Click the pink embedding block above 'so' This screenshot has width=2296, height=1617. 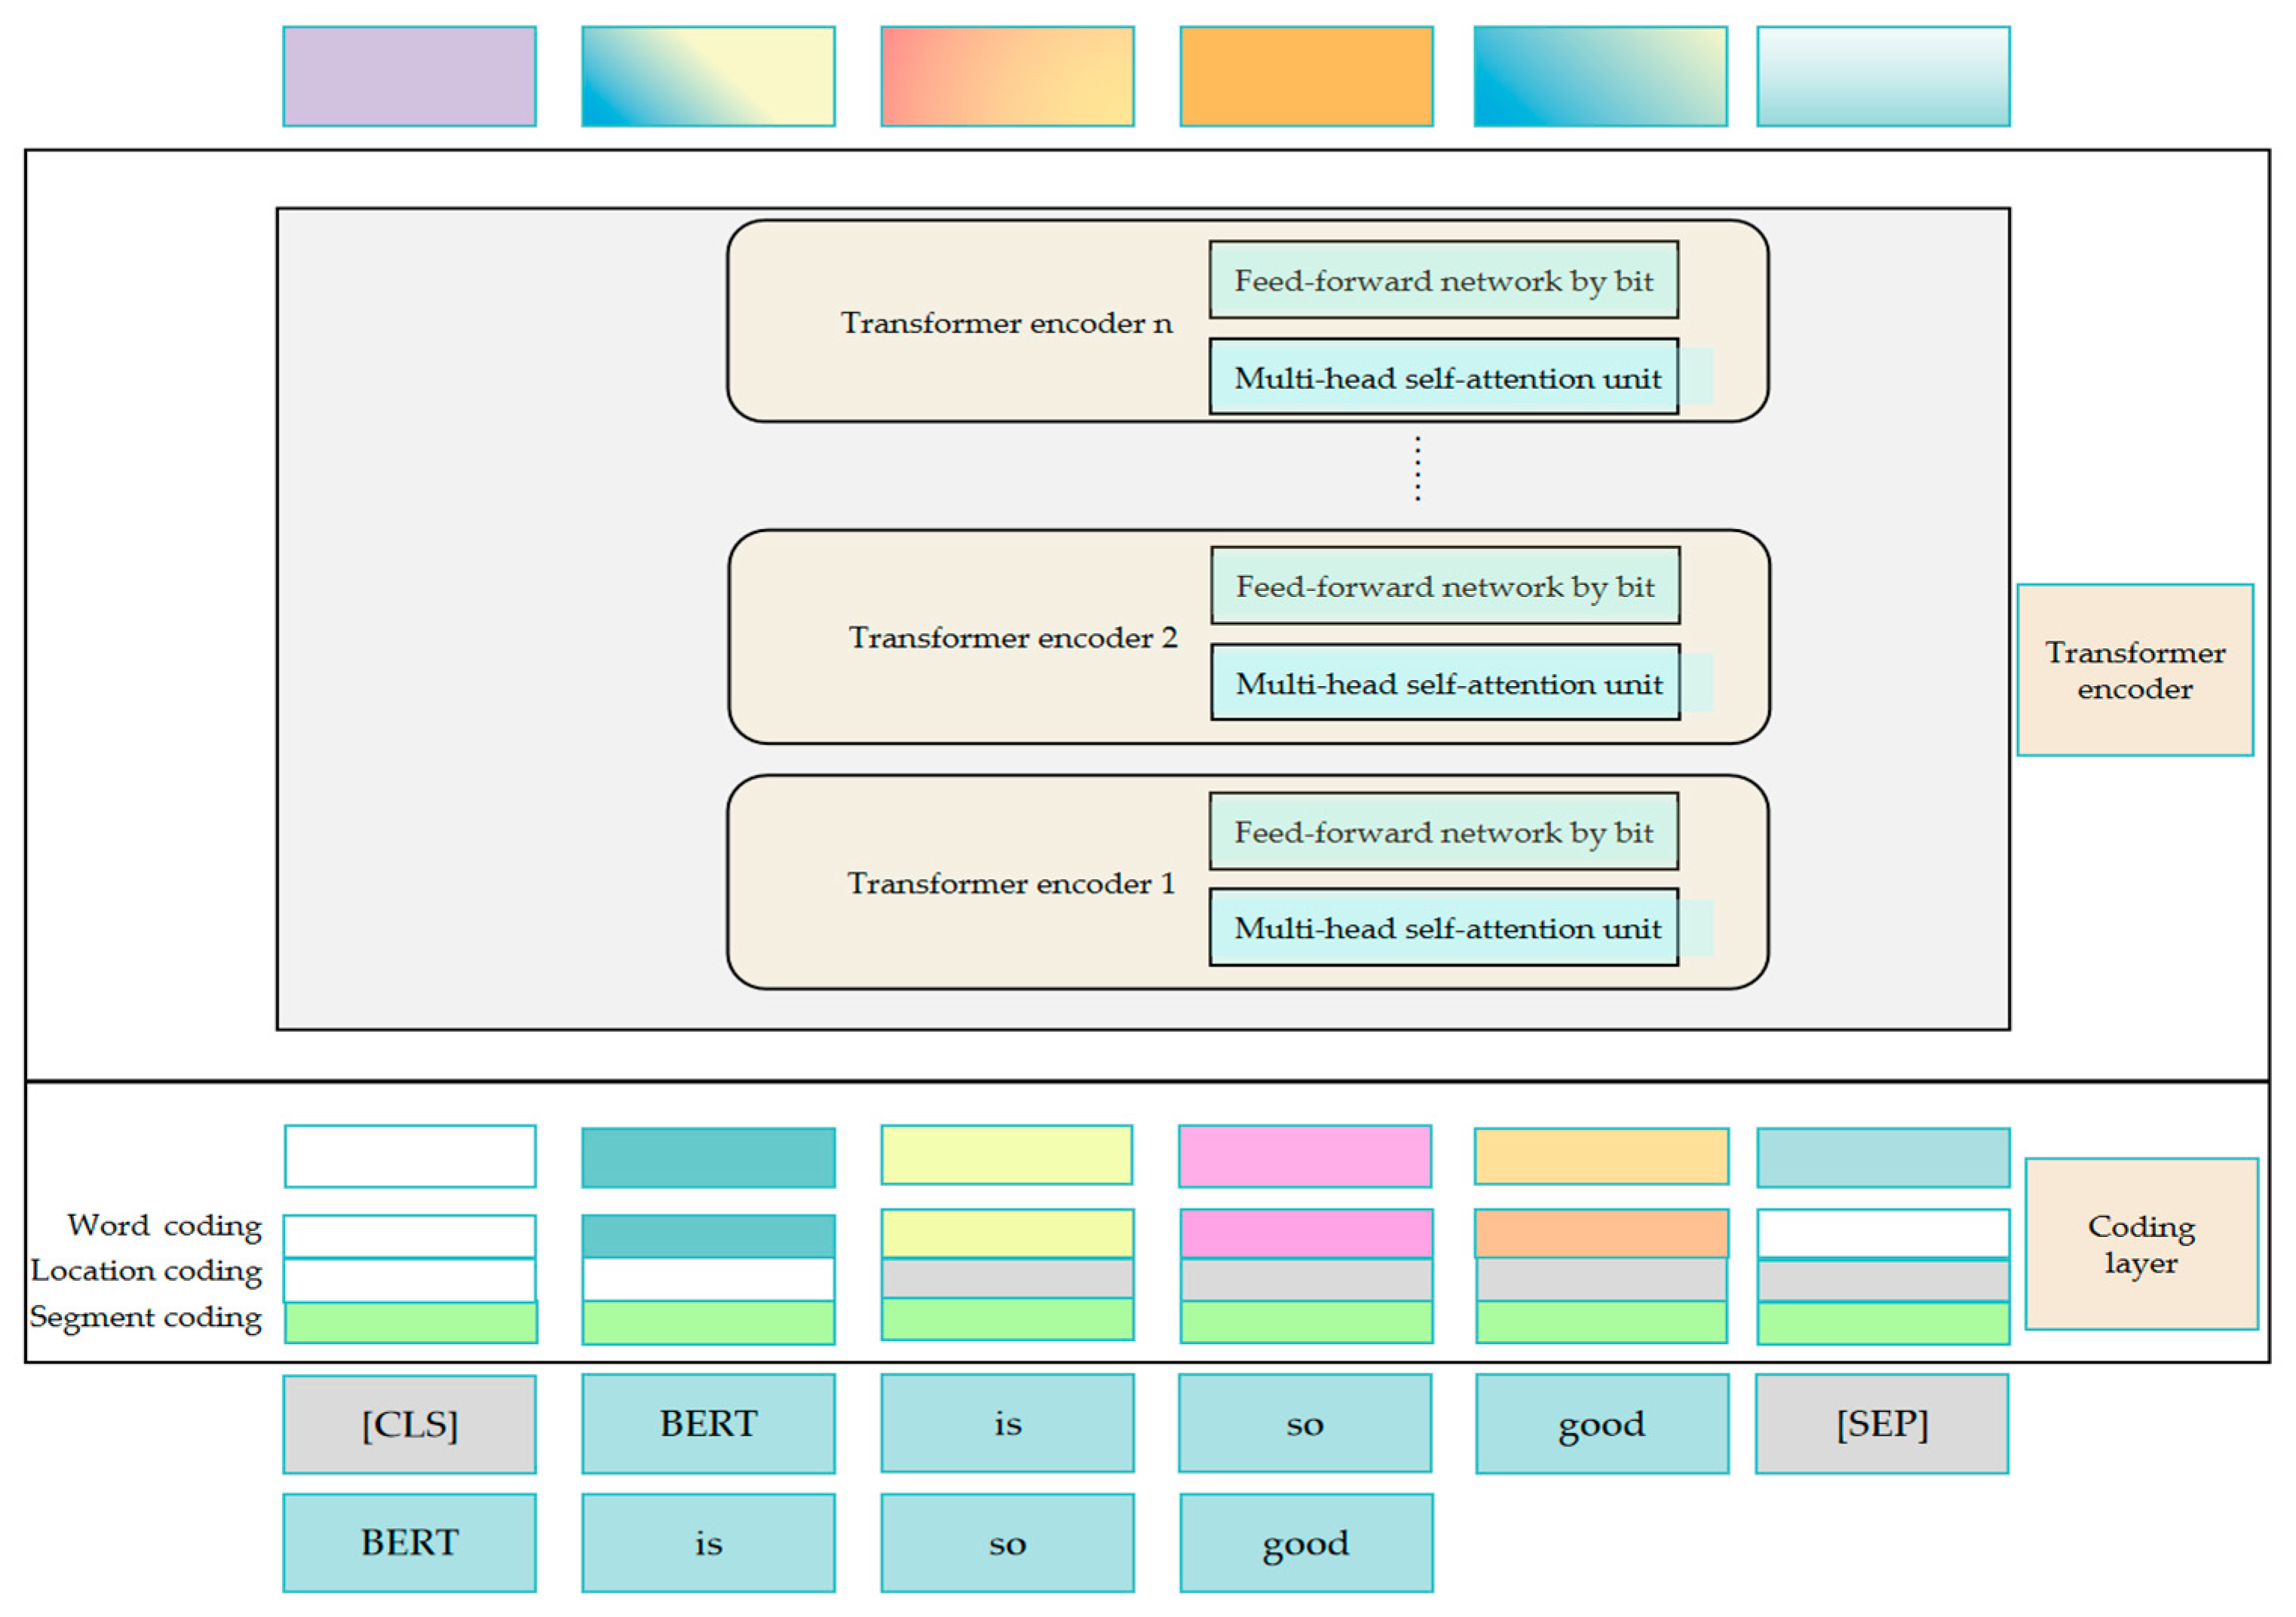1305,1157
